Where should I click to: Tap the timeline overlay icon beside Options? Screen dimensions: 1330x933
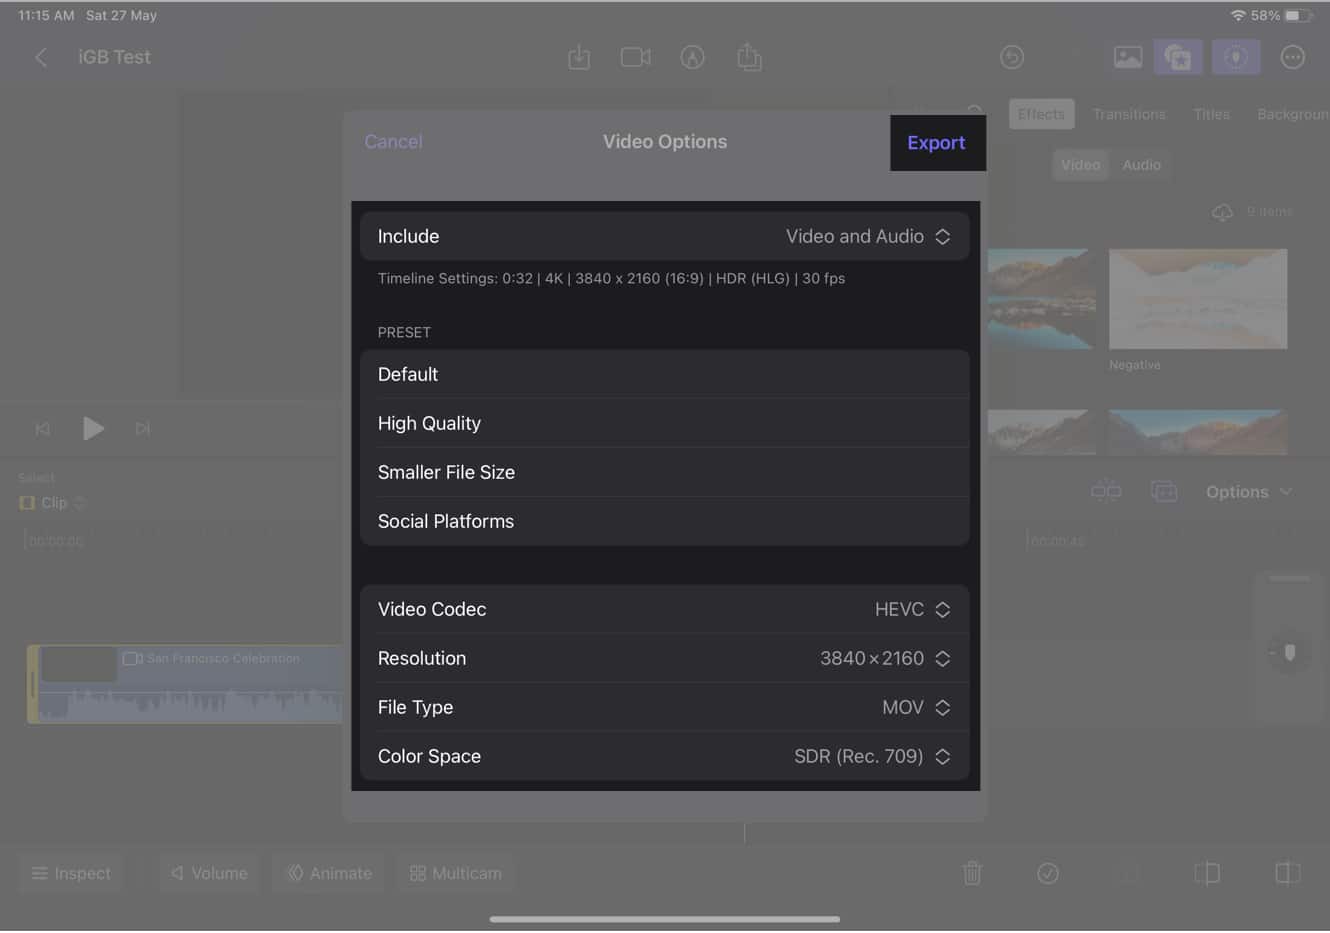click(x=1164, y=491)
